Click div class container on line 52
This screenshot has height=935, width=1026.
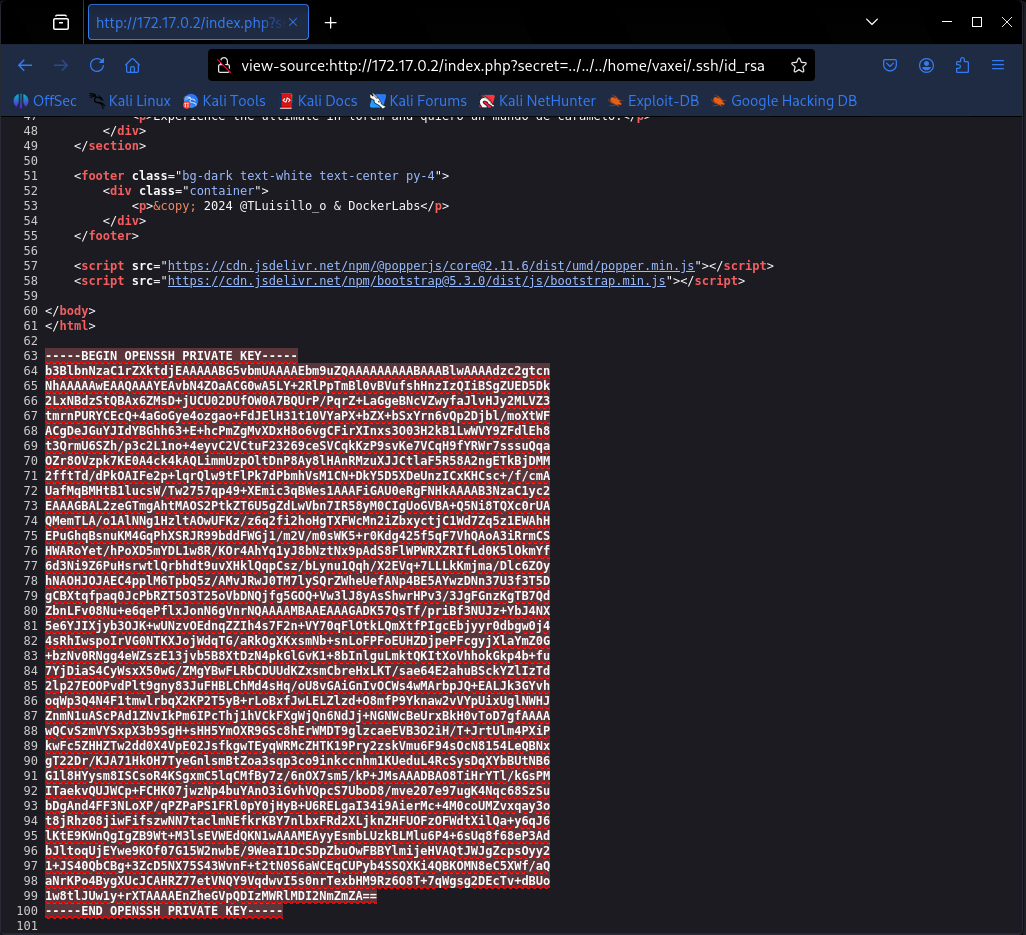pos(186,191)
